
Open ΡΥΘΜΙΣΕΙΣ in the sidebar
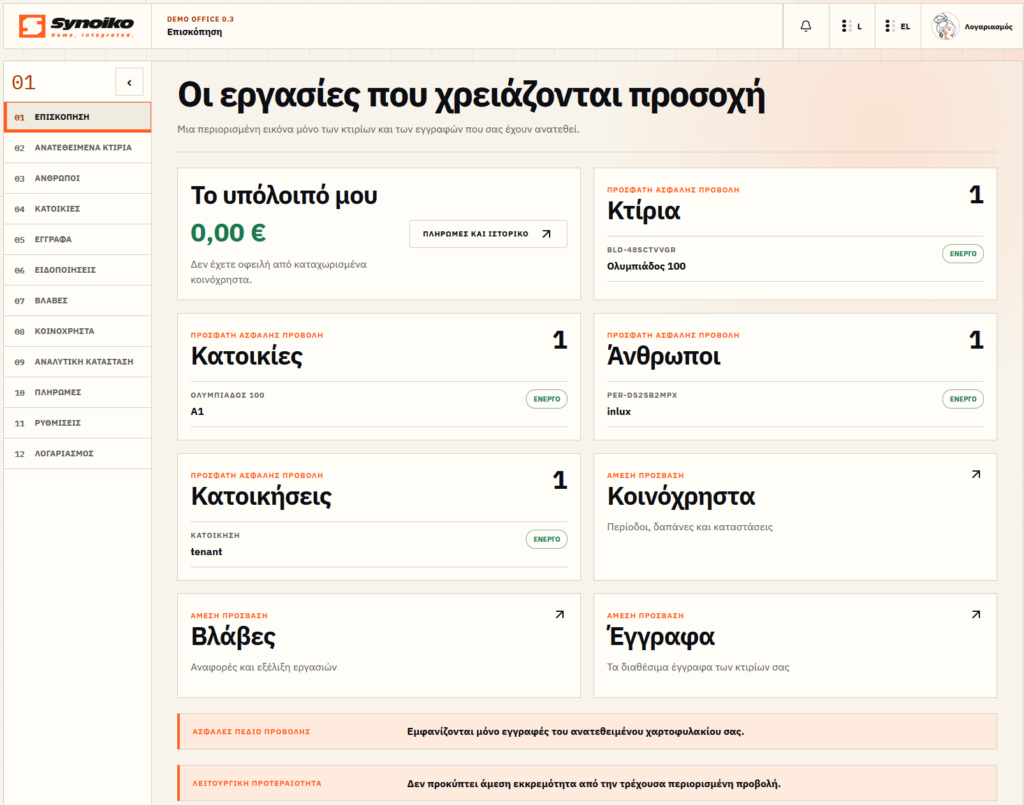(78, 423)
